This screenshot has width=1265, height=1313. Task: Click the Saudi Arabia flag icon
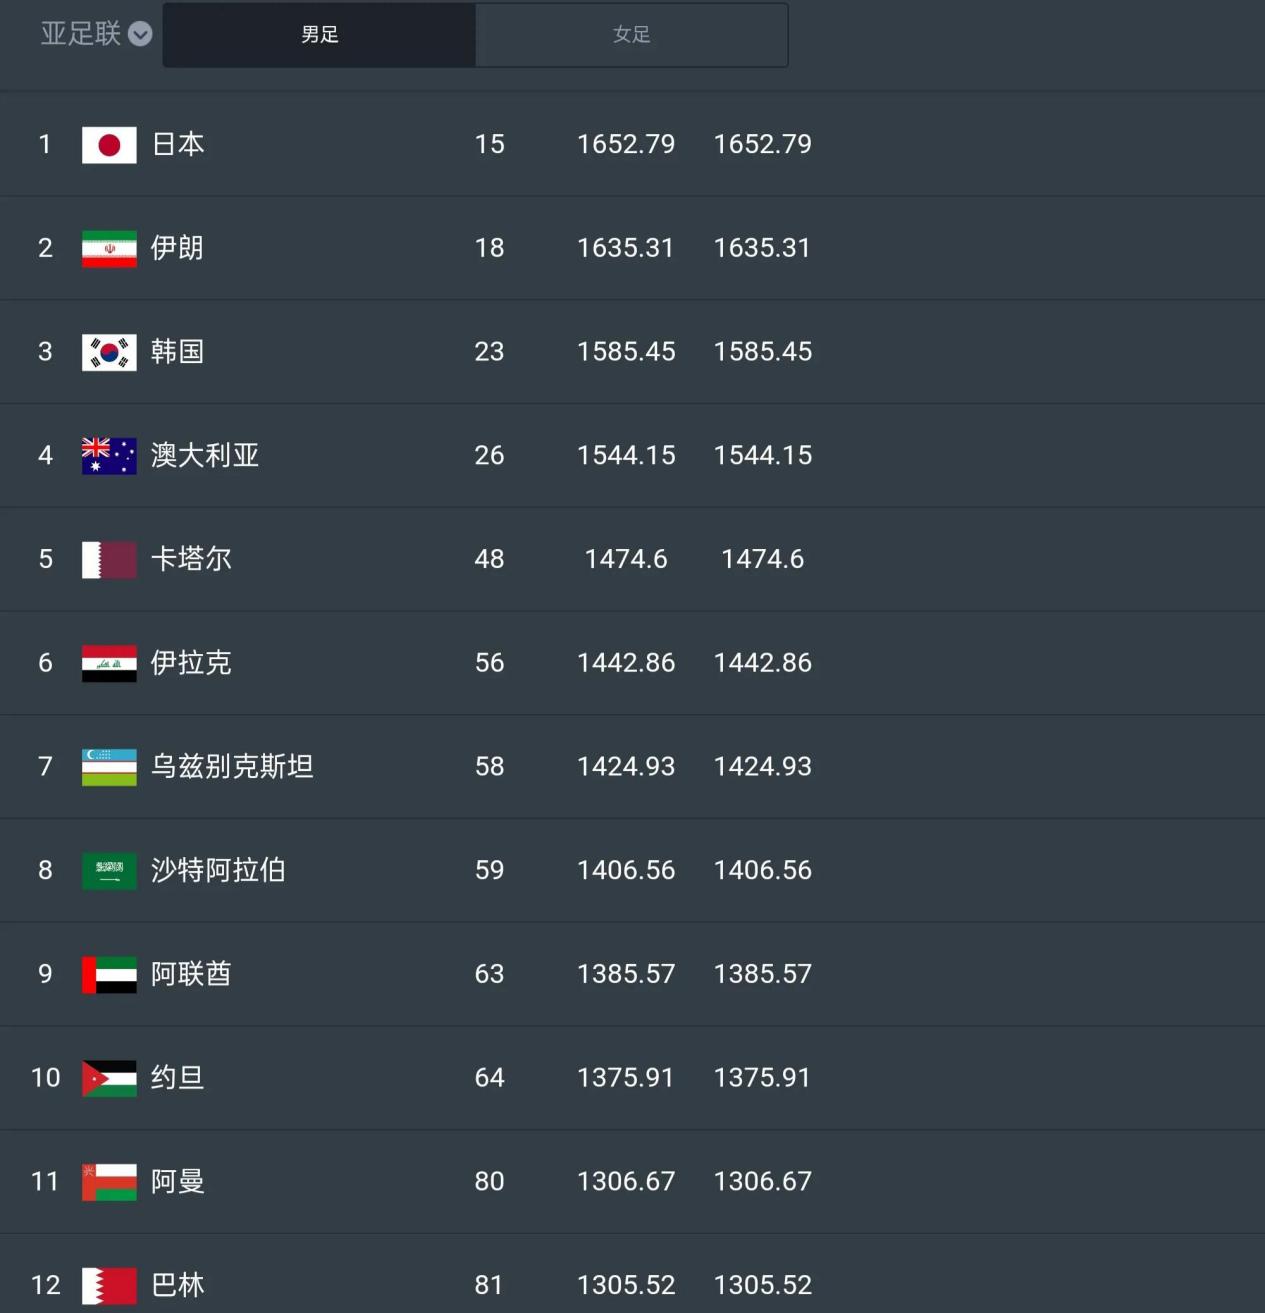coord(109,871)
